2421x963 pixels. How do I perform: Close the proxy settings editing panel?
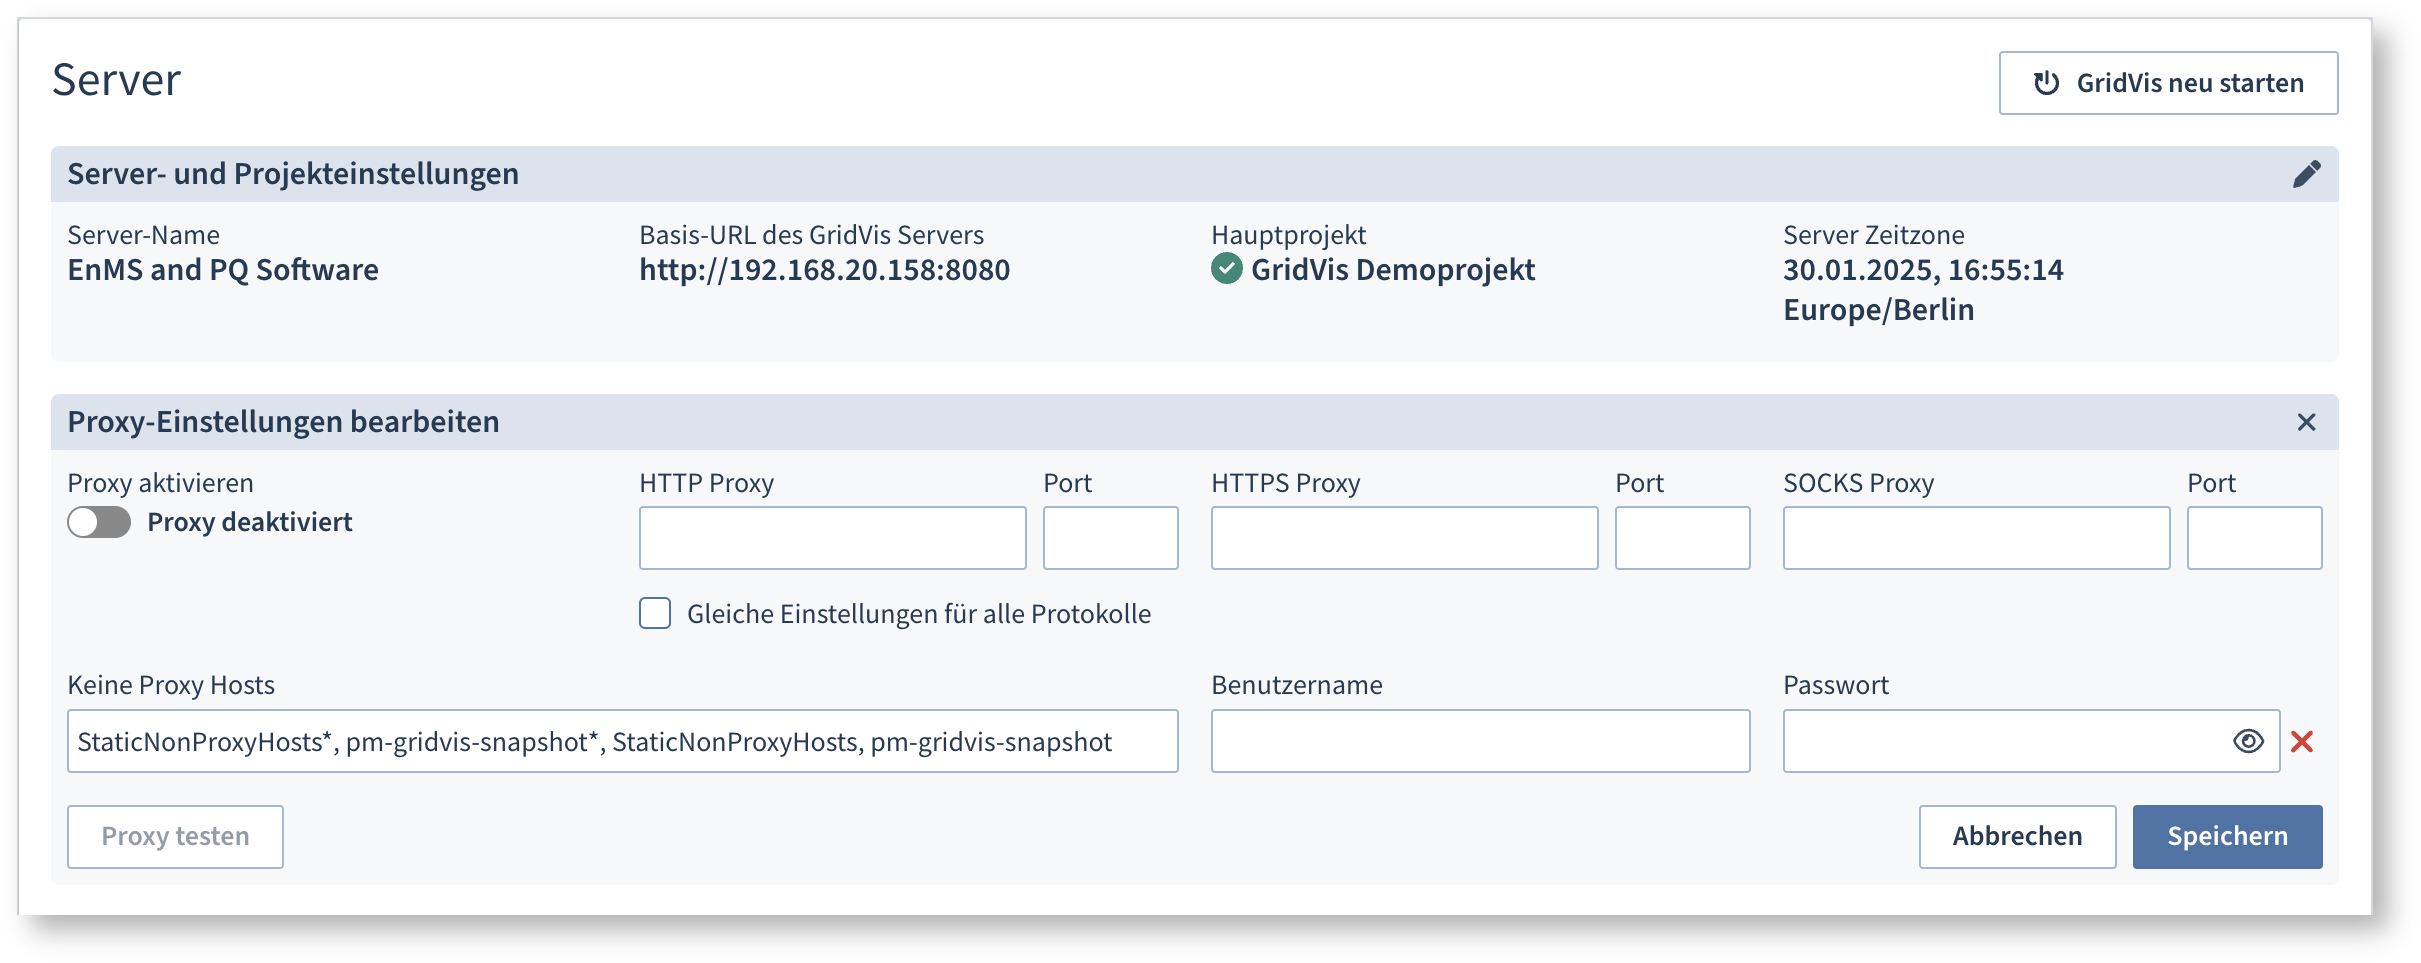[x=2306, y=422]
